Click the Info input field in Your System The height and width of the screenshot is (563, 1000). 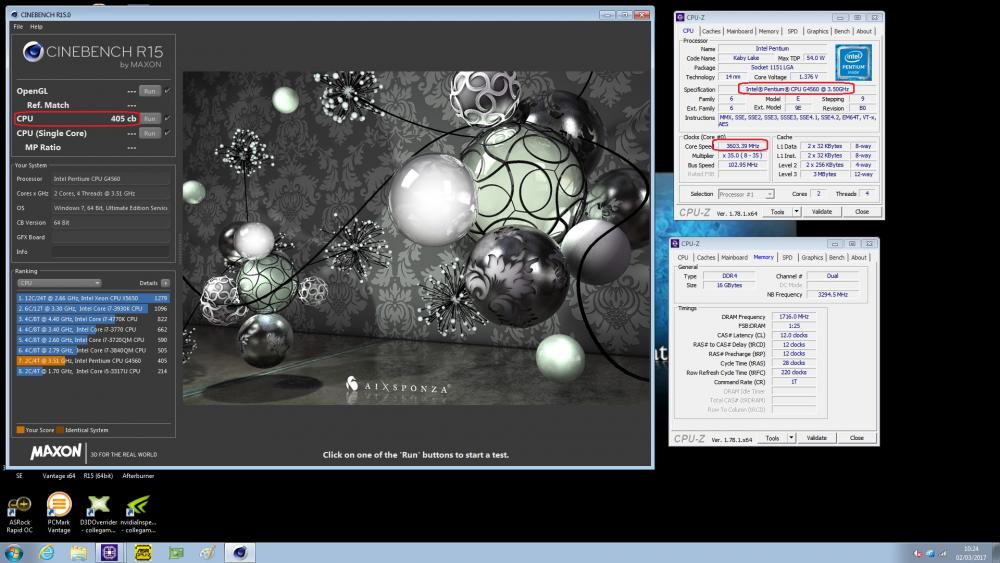[110, 251]
